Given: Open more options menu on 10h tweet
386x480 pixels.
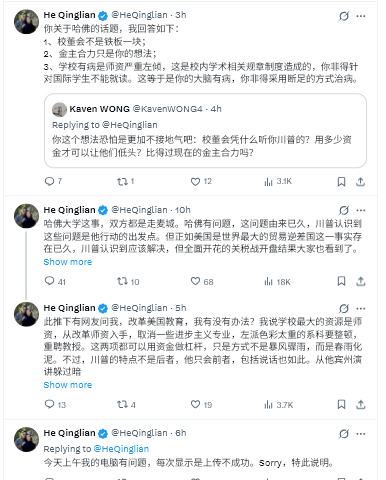Looking at the screenshot, I should (x=361, y=210).
